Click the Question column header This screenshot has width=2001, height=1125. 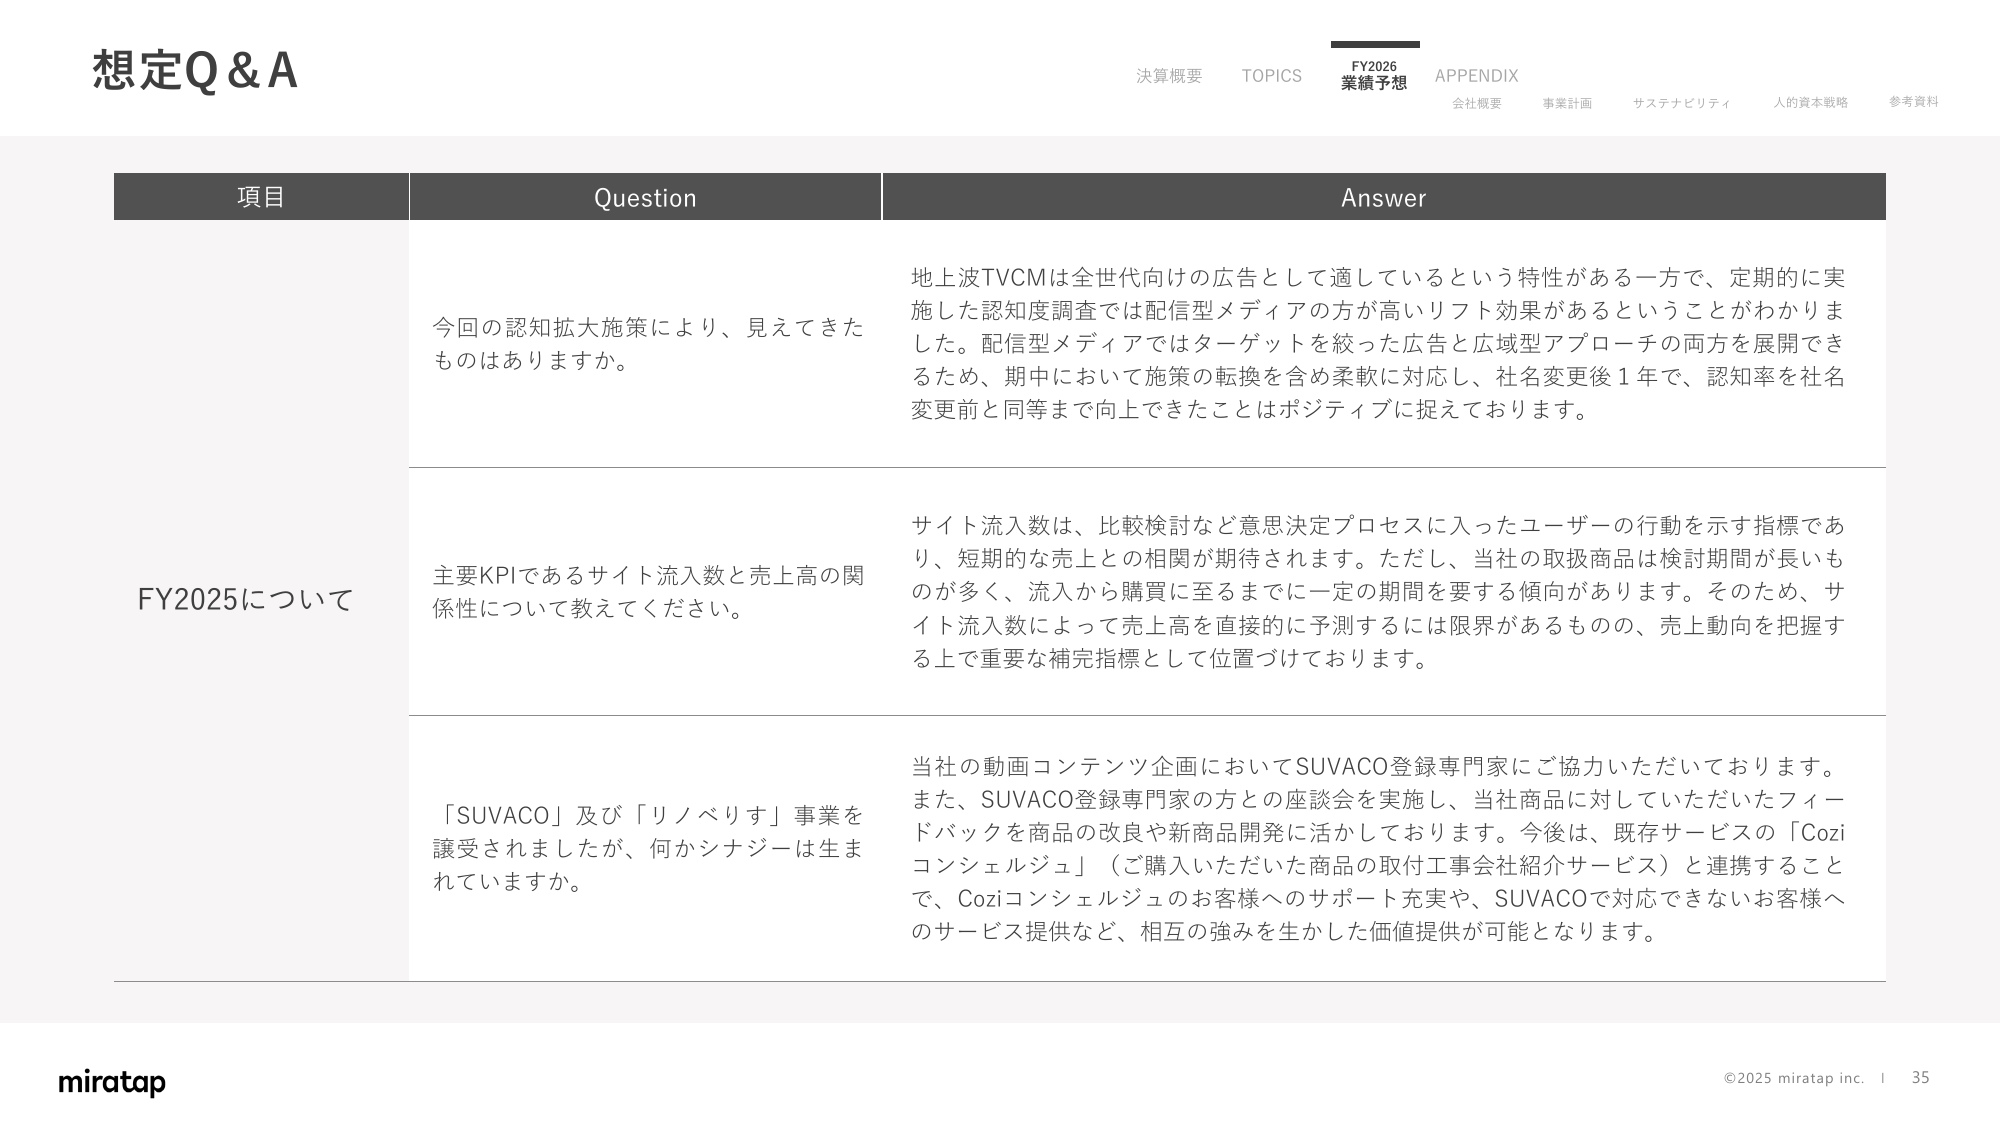(645, 198)
